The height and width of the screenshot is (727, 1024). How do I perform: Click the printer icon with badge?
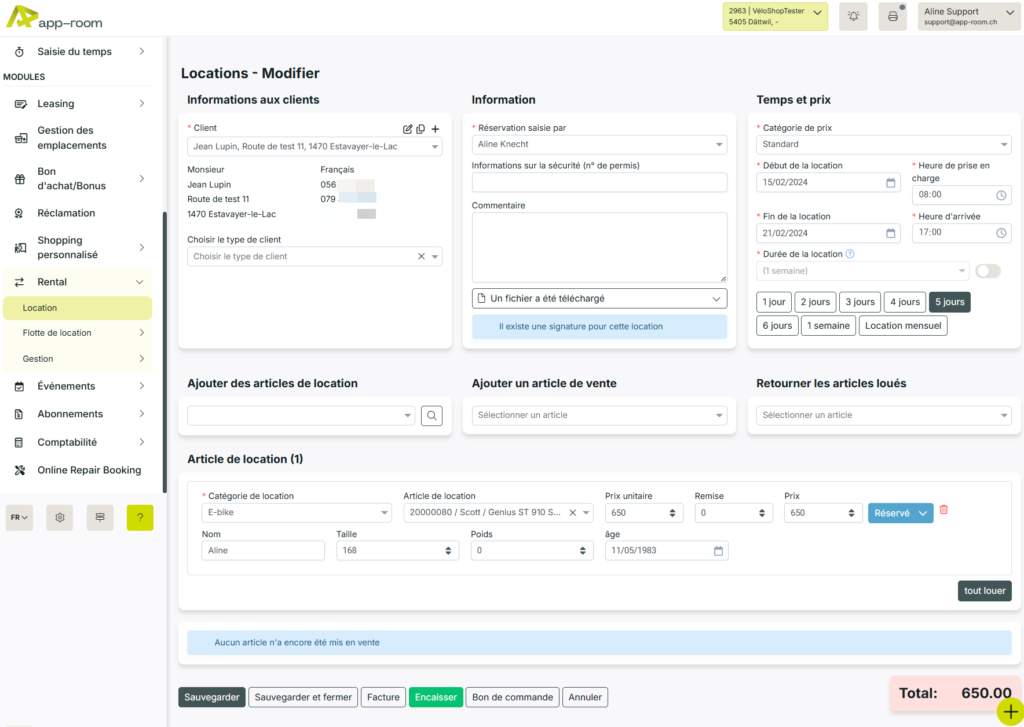(x=892, y=16)
